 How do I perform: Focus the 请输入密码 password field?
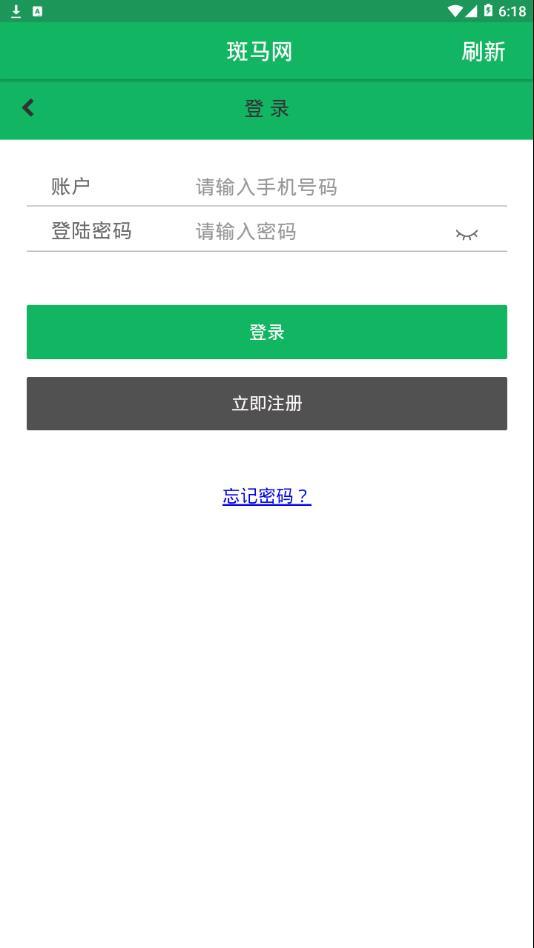point(321,232)
